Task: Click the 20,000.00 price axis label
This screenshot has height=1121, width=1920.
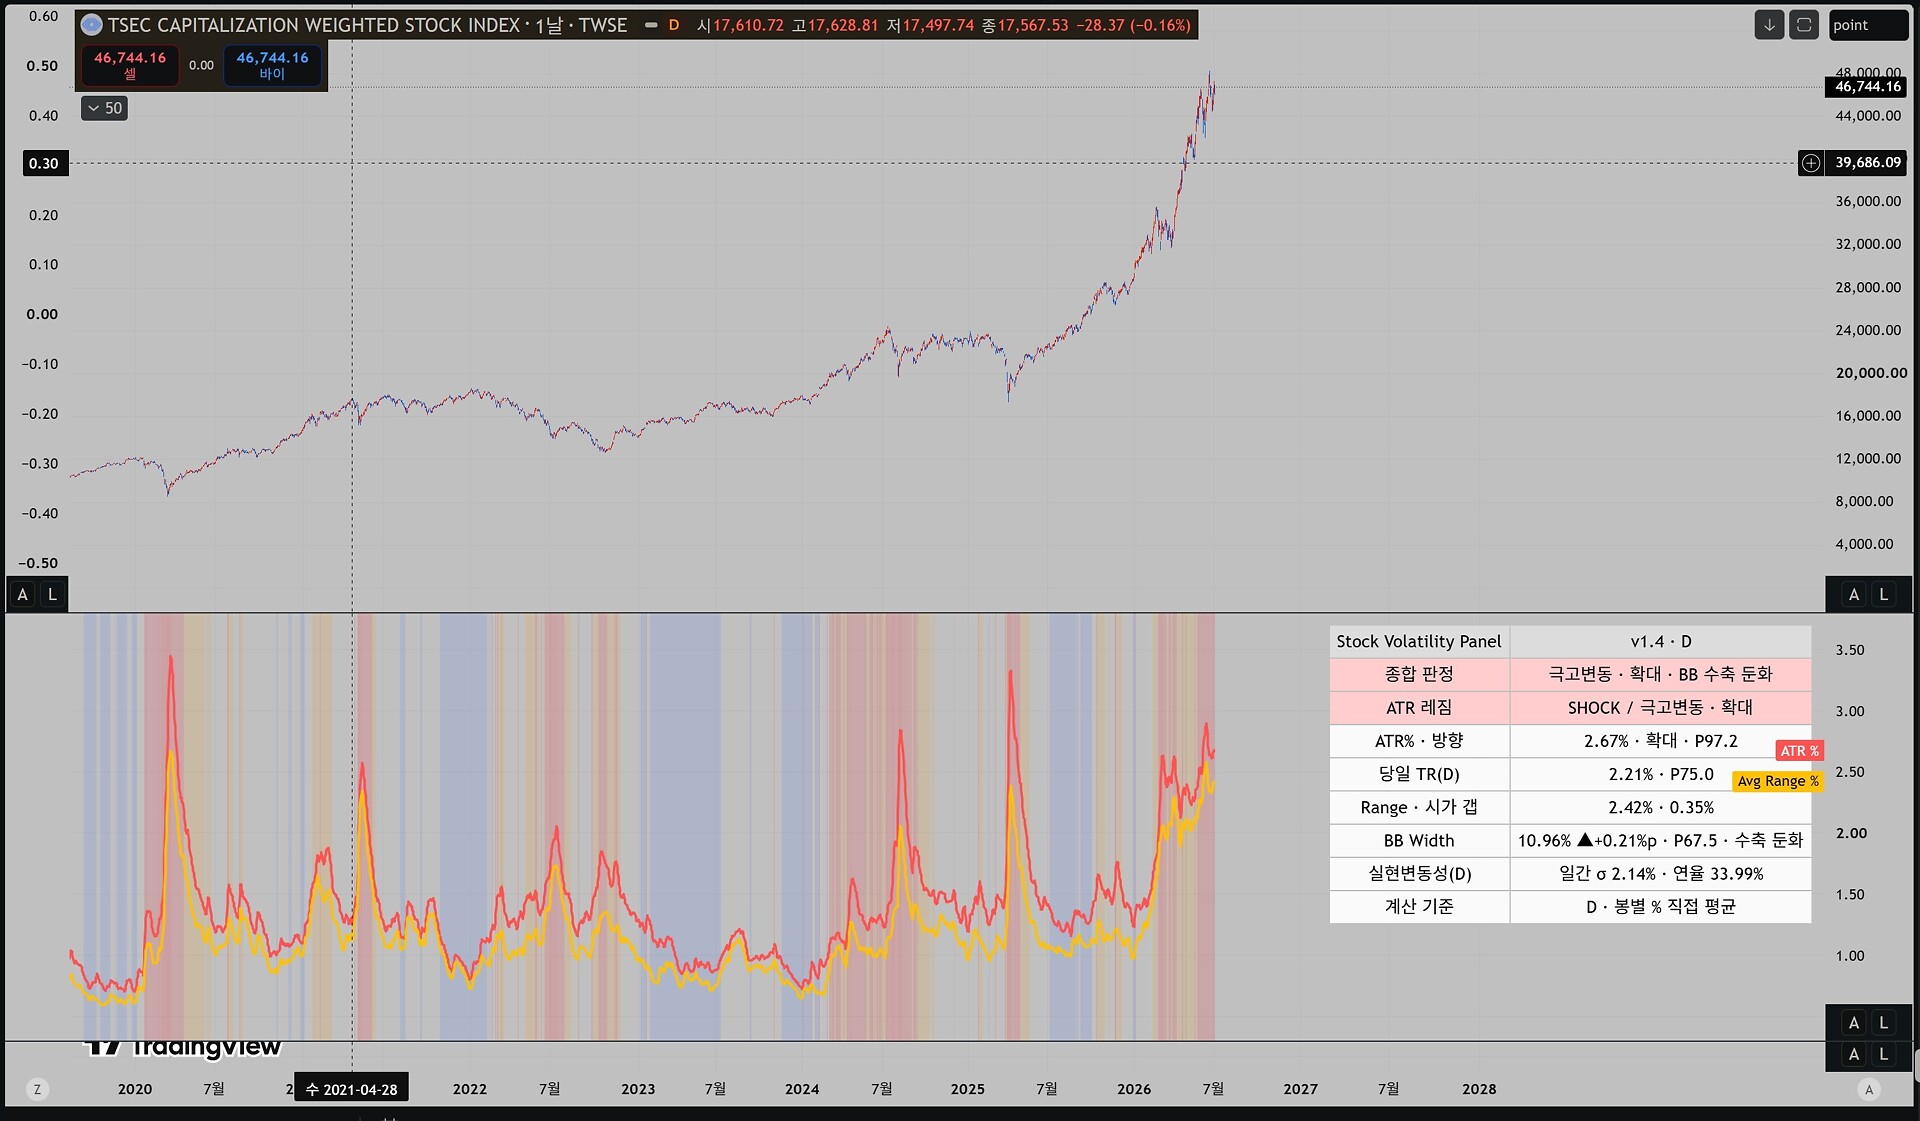Action: (x=1871, y=373)
